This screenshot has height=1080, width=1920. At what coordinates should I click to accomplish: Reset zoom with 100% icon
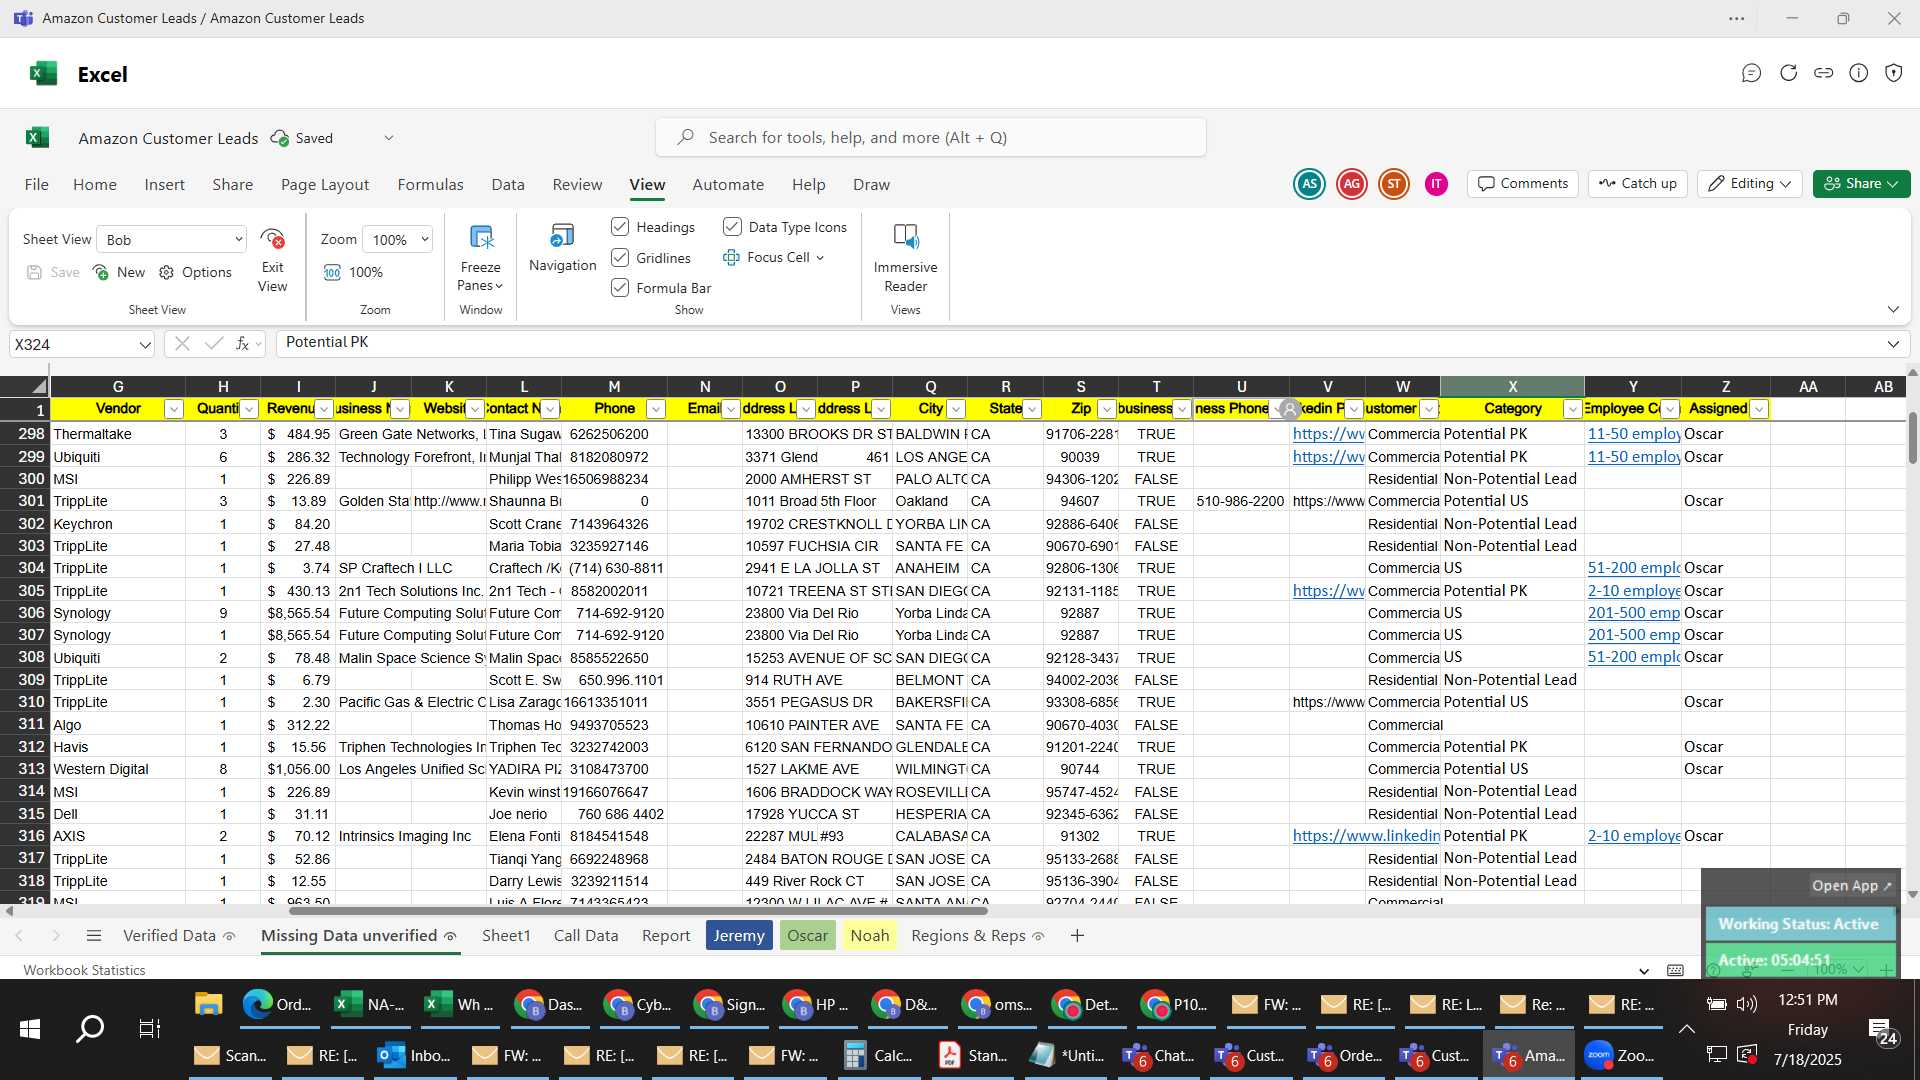pos(332,272)
